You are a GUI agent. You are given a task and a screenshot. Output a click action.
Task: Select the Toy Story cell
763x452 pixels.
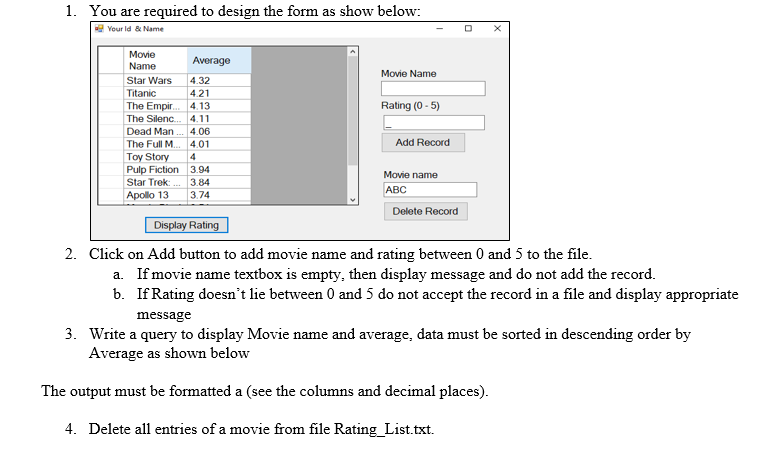pos(155,157)
